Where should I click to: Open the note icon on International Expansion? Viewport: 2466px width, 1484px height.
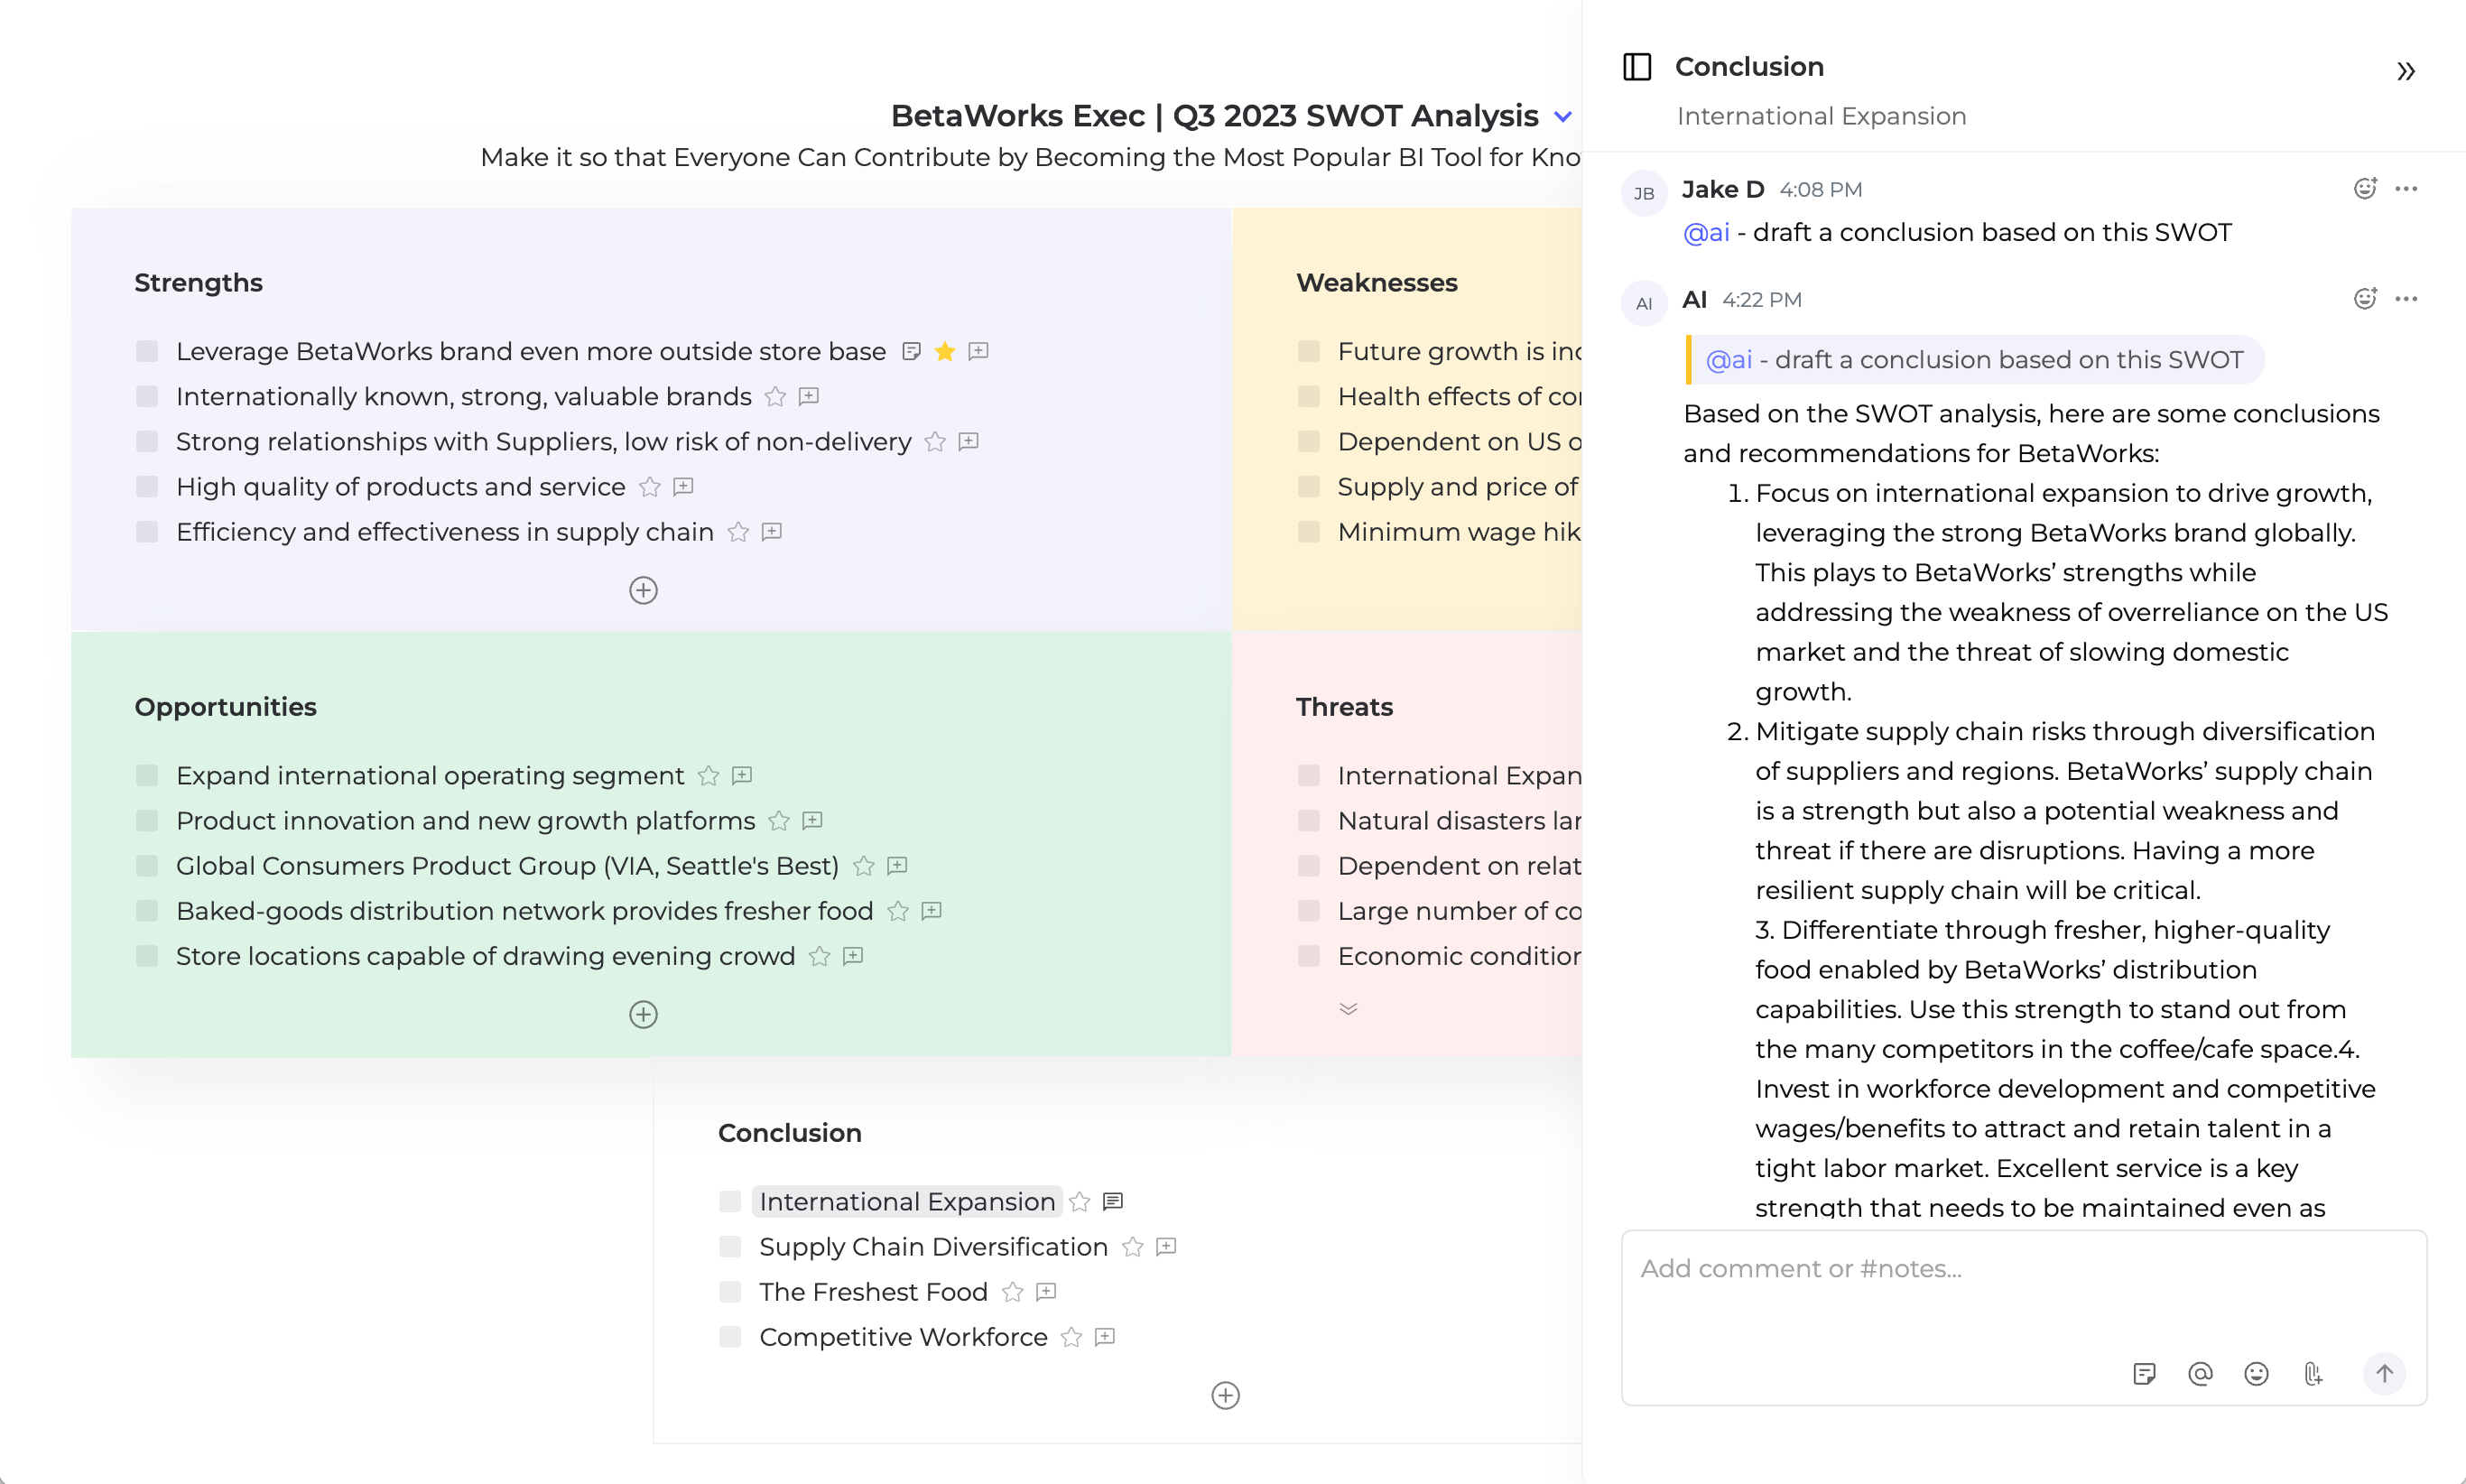click(x=1113, y=1201)
